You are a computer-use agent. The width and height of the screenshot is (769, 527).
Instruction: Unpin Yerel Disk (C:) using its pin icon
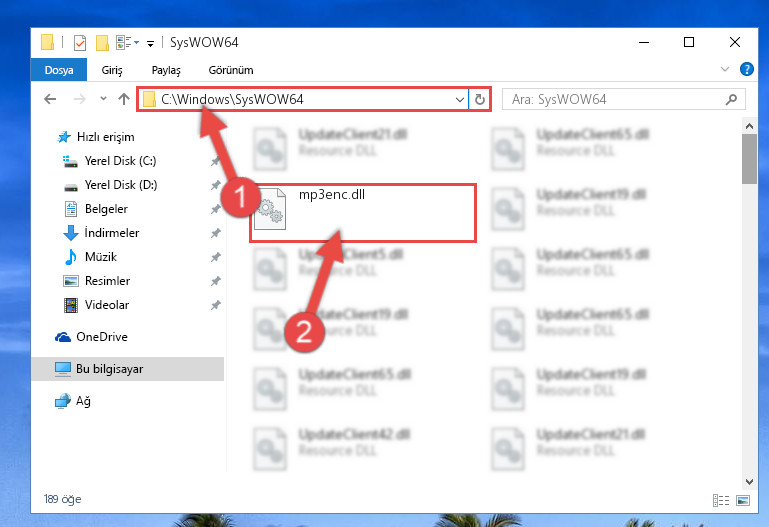point(215,161)
